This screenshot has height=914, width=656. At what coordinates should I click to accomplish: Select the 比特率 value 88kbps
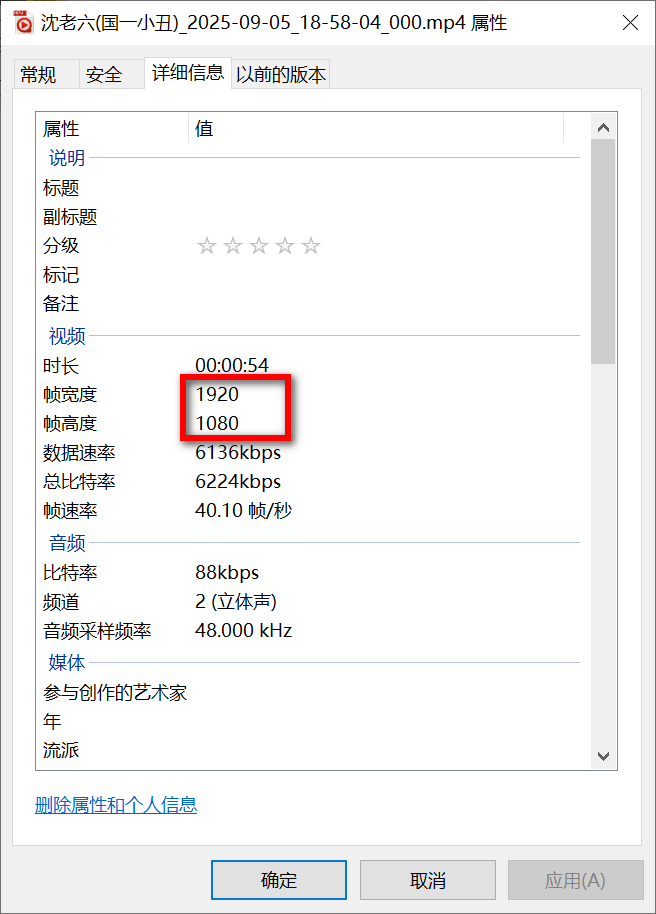pos(227,573)
